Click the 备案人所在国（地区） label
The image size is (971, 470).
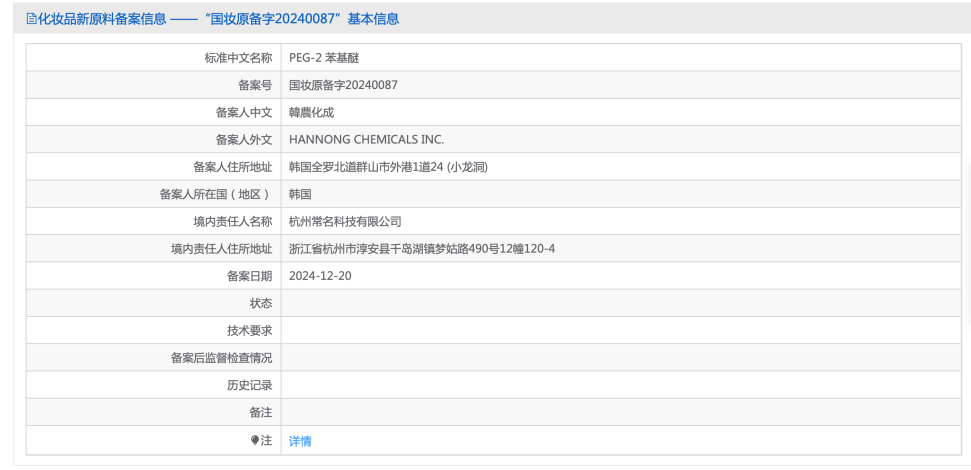[x=216, y=194]
